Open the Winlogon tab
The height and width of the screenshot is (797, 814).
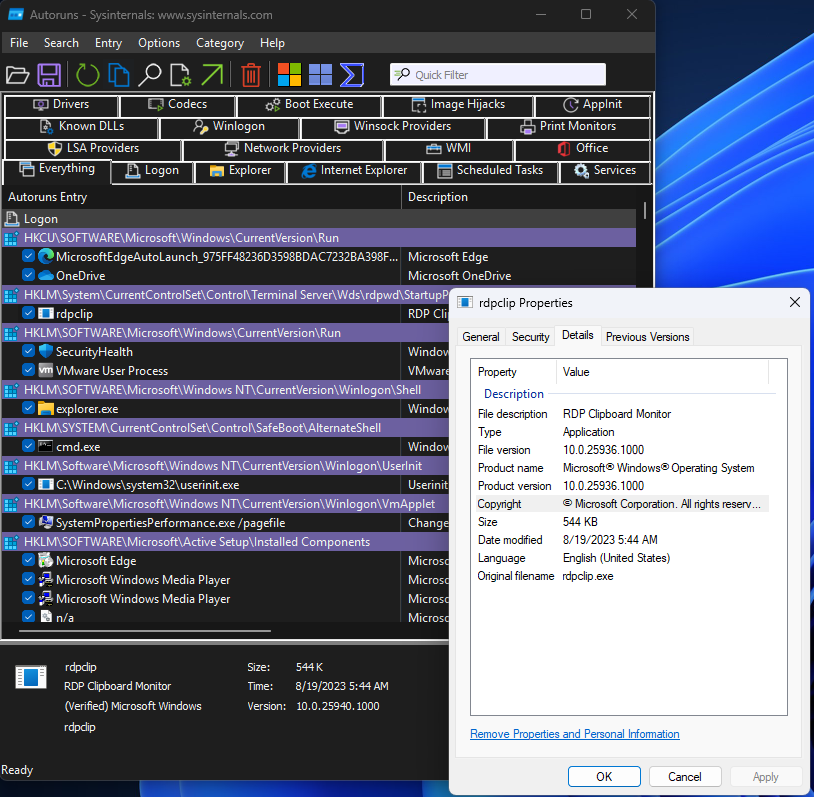[229, 127]
